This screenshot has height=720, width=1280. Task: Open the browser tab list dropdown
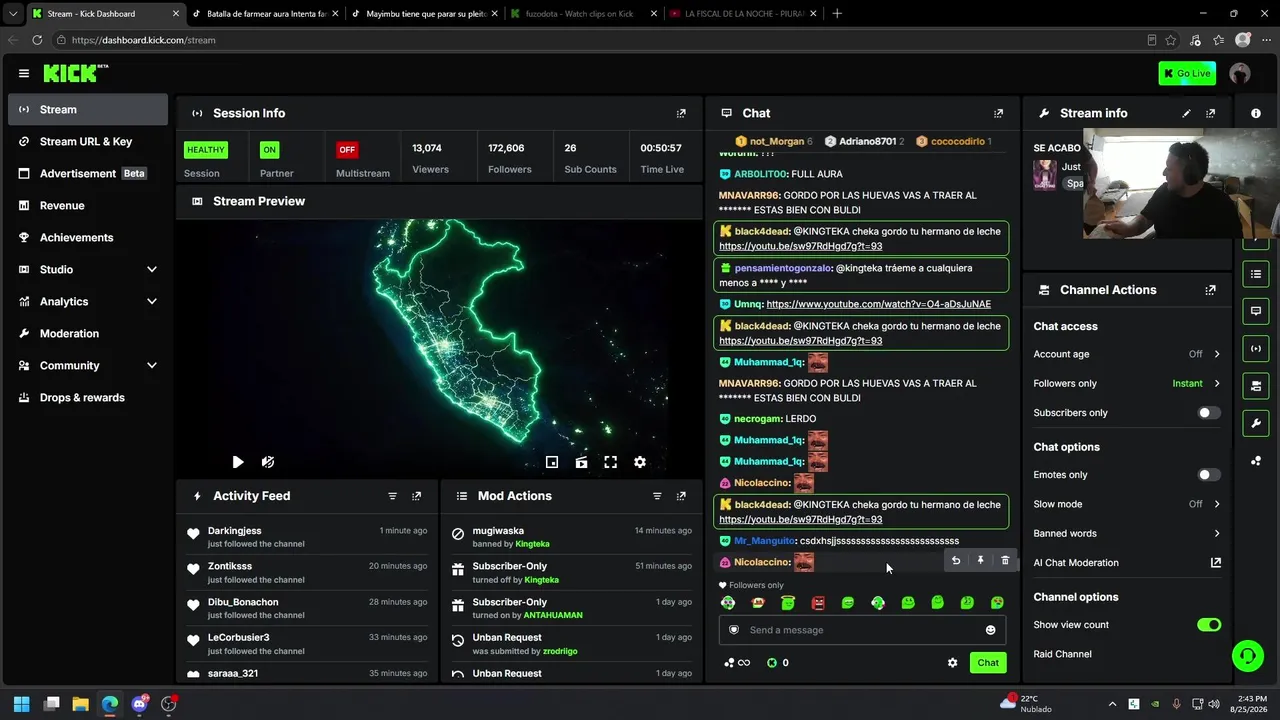coord(13,14)
